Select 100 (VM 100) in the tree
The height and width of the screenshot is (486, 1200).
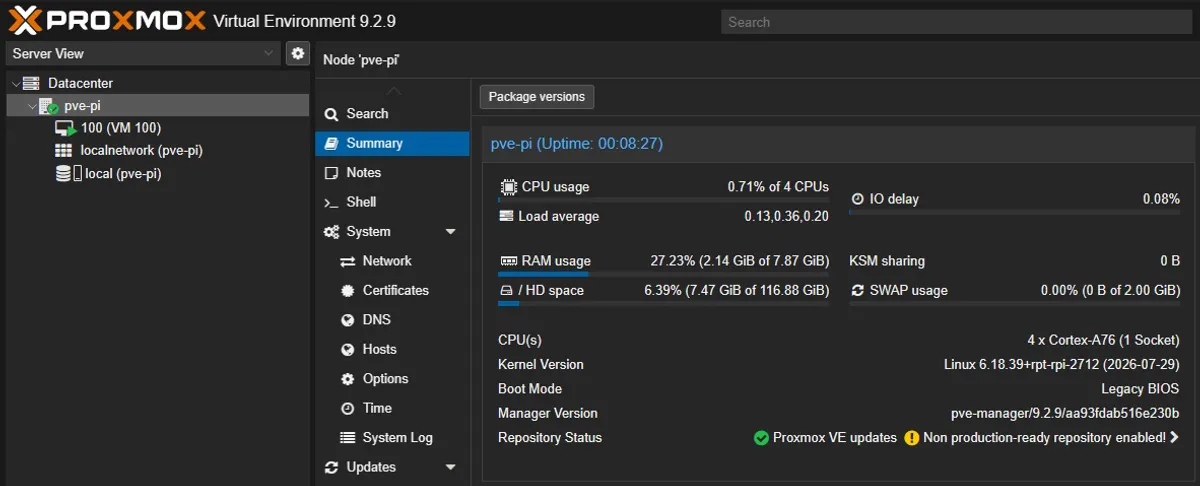click(157, 128)
